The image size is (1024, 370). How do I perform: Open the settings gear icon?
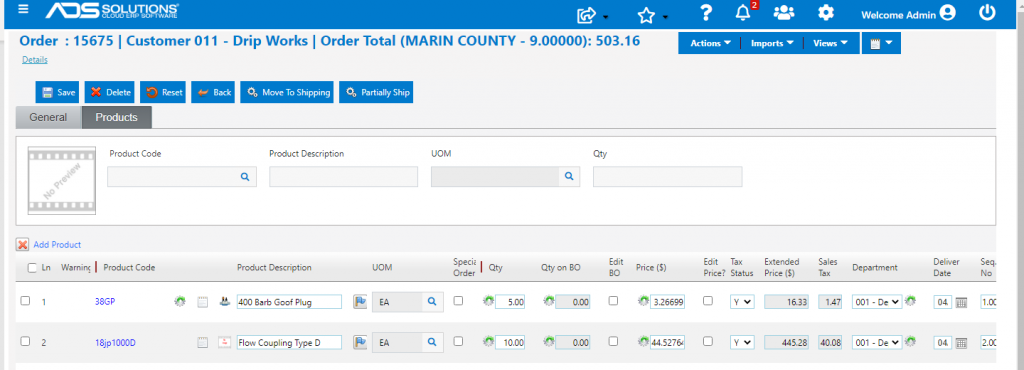point(826,13)
